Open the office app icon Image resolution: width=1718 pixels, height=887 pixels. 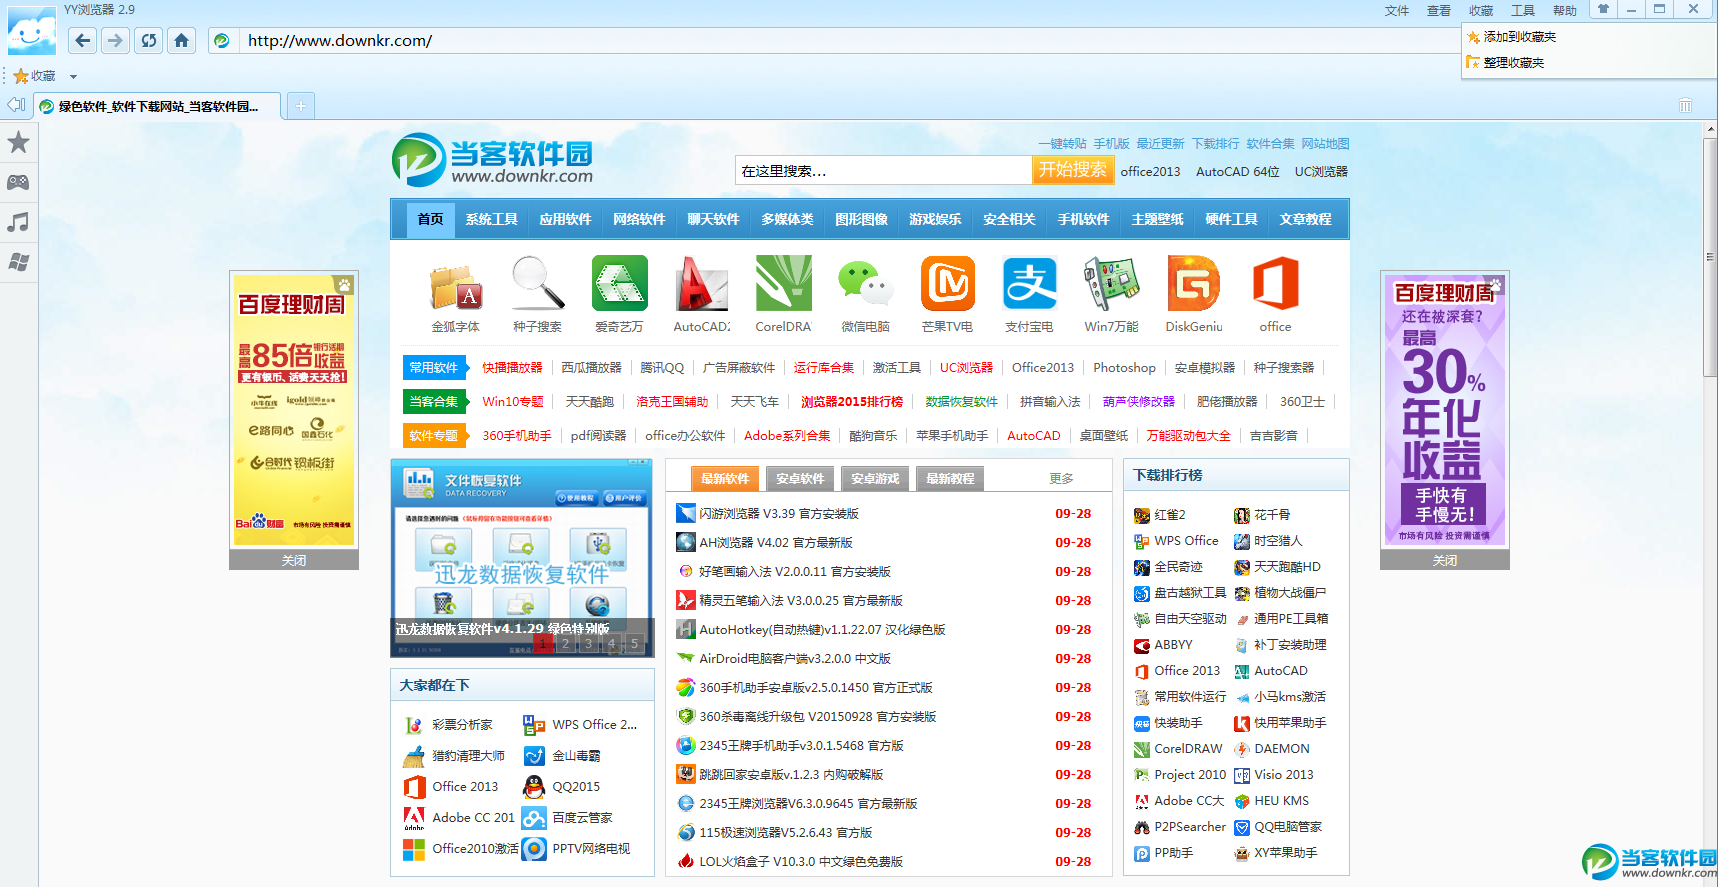(x=1275, y=284)
